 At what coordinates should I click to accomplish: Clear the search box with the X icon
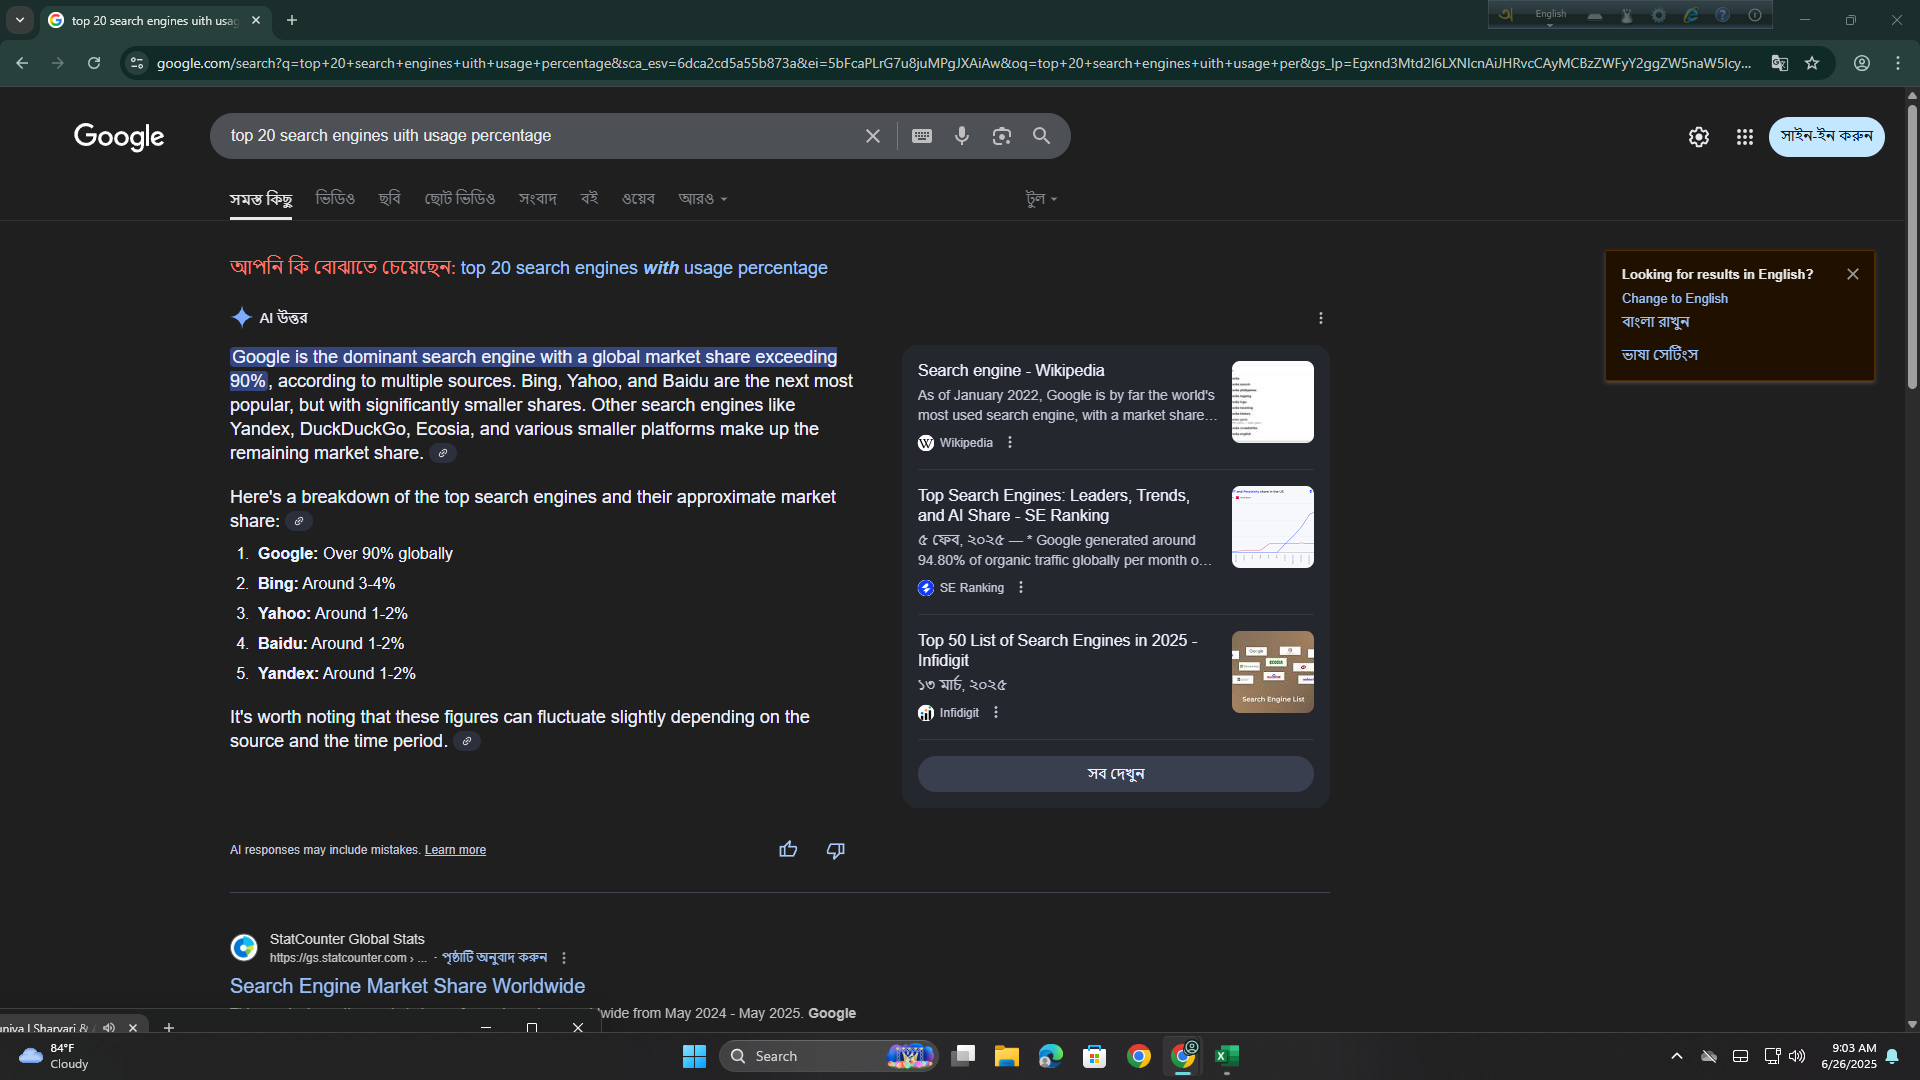[872, 136]
